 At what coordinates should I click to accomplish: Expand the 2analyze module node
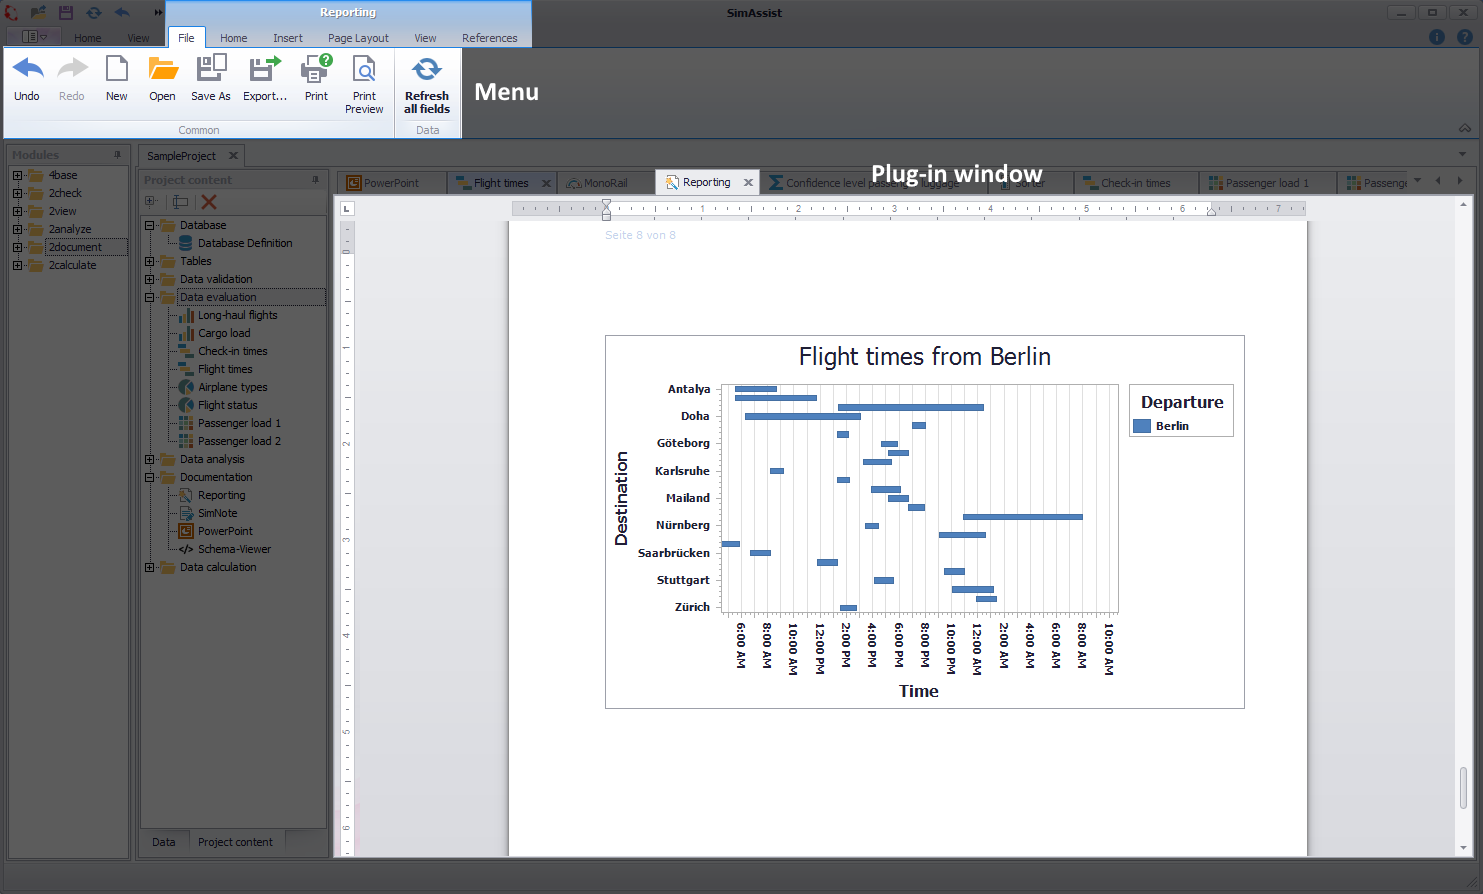(x=17, y=230)
